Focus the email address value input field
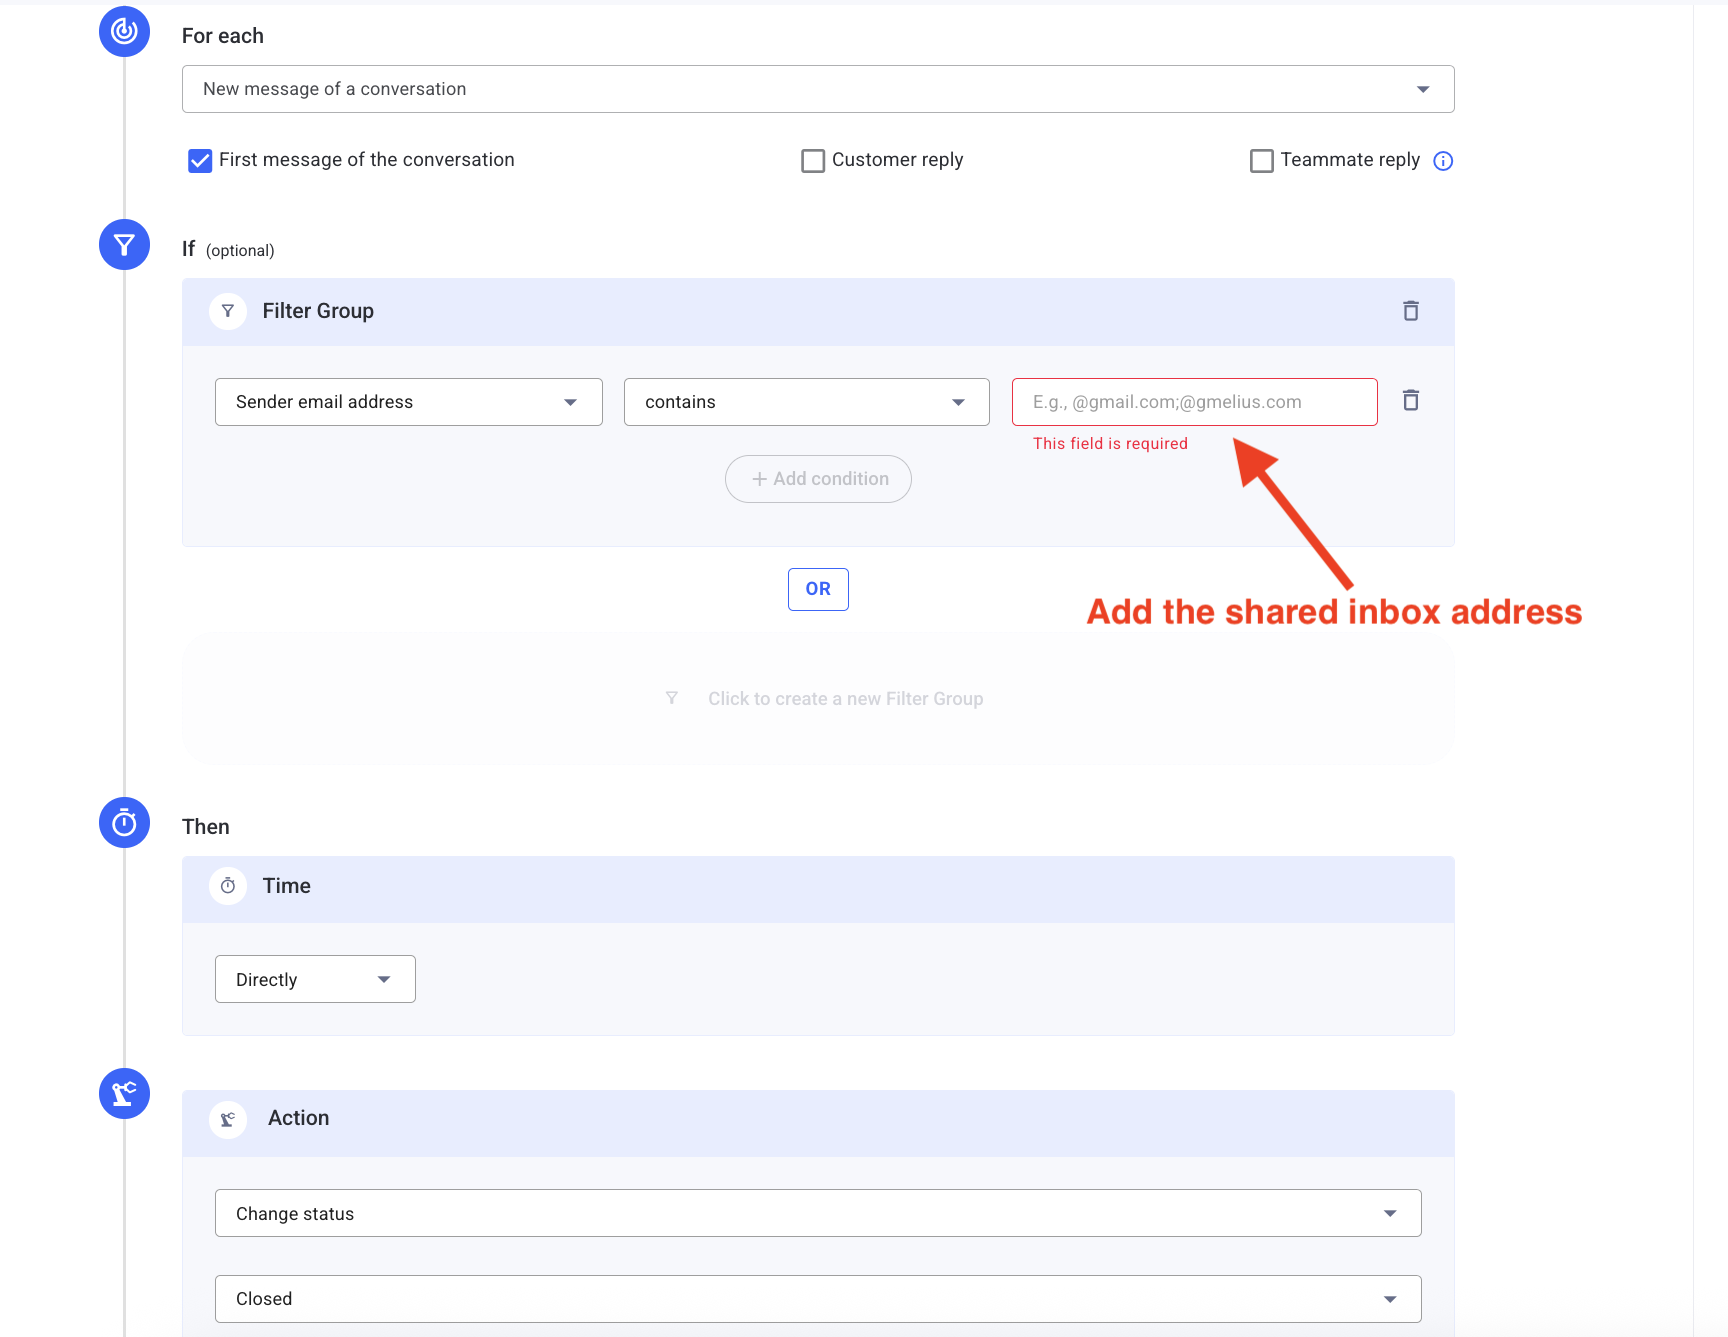 point(1194,402)
